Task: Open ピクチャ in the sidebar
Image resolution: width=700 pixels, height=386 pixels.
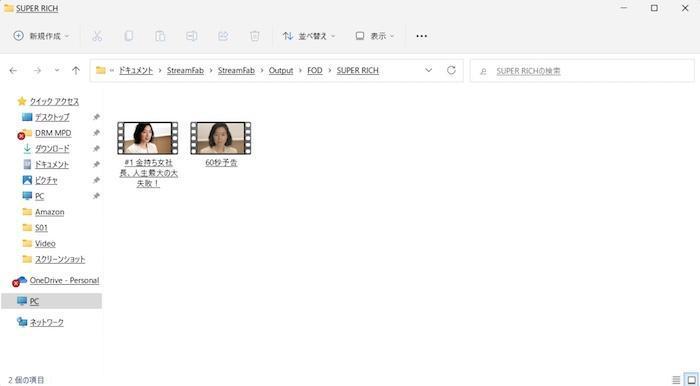Action: tap(46, 180)
